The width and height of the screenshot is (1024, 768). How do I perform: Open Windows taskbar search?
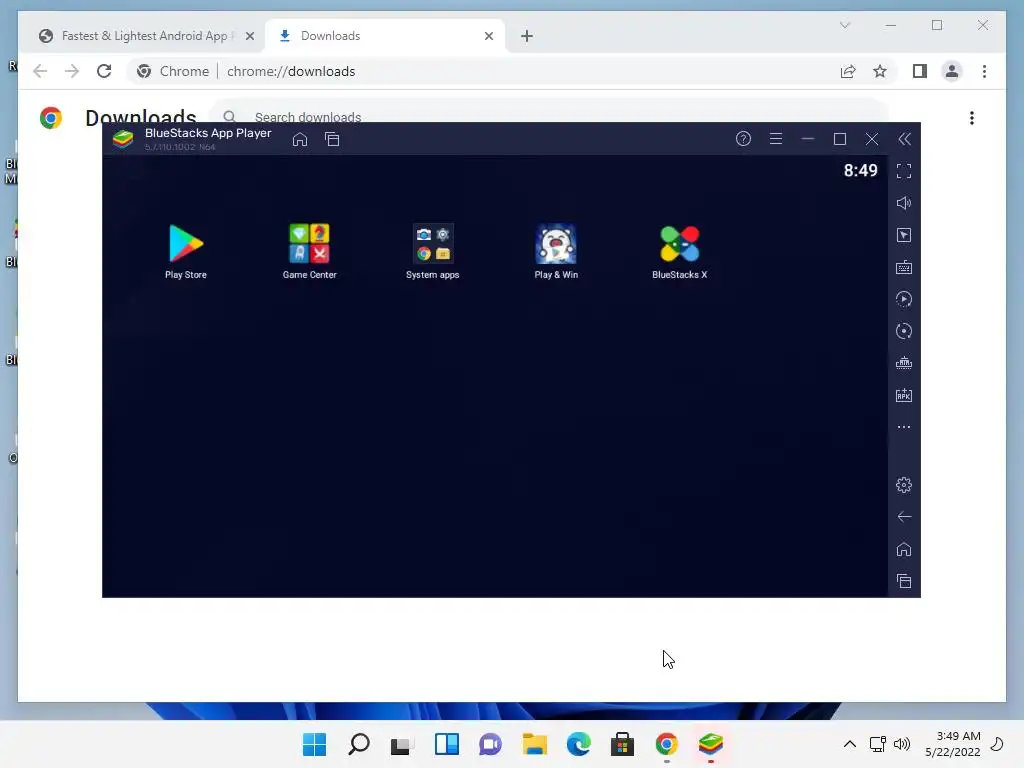click(359, 744)
